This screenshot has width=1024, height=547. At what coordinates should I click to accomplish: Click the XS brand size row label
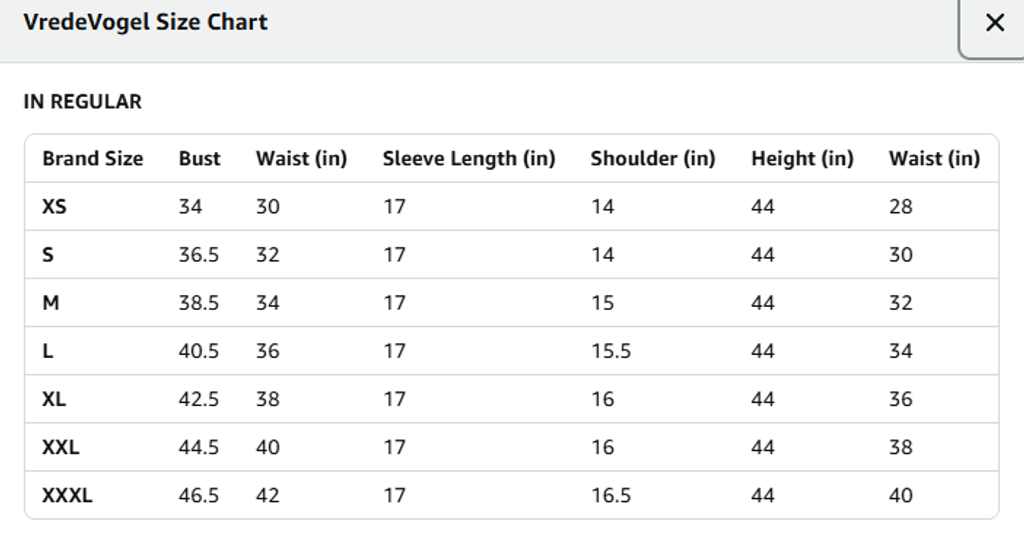(x=54, y=207)
